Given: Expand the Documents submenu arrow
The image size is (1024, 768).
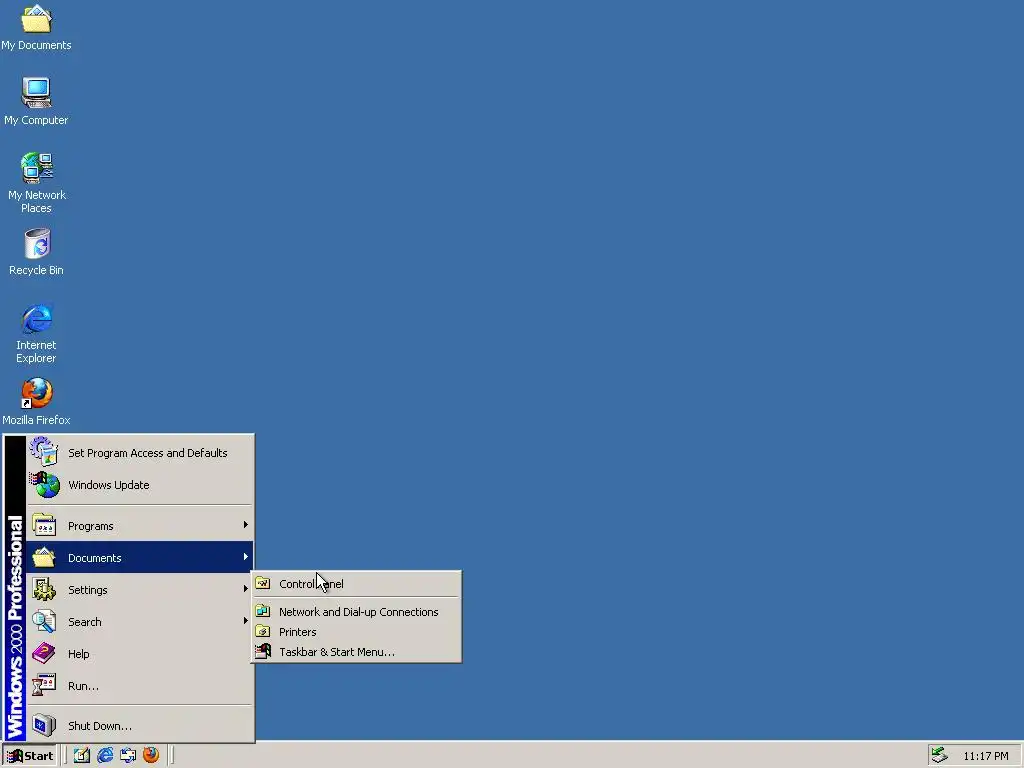Looking at the screenshot, I should tap(246, 557).
